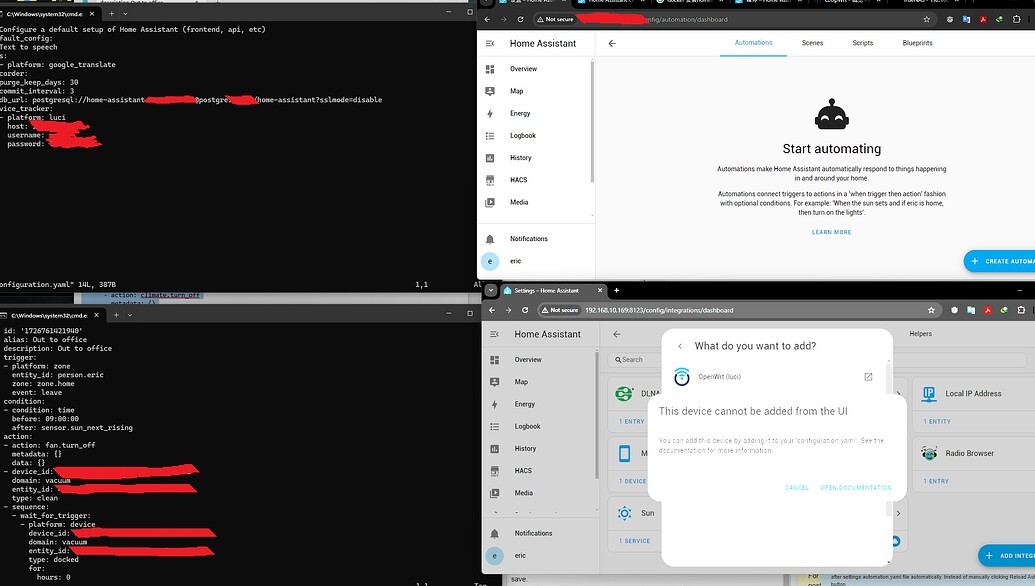Image resolution: width=1035 pixels, height=586 pixels.
Task: Click the LEARN MORE link
Action: 831,231
